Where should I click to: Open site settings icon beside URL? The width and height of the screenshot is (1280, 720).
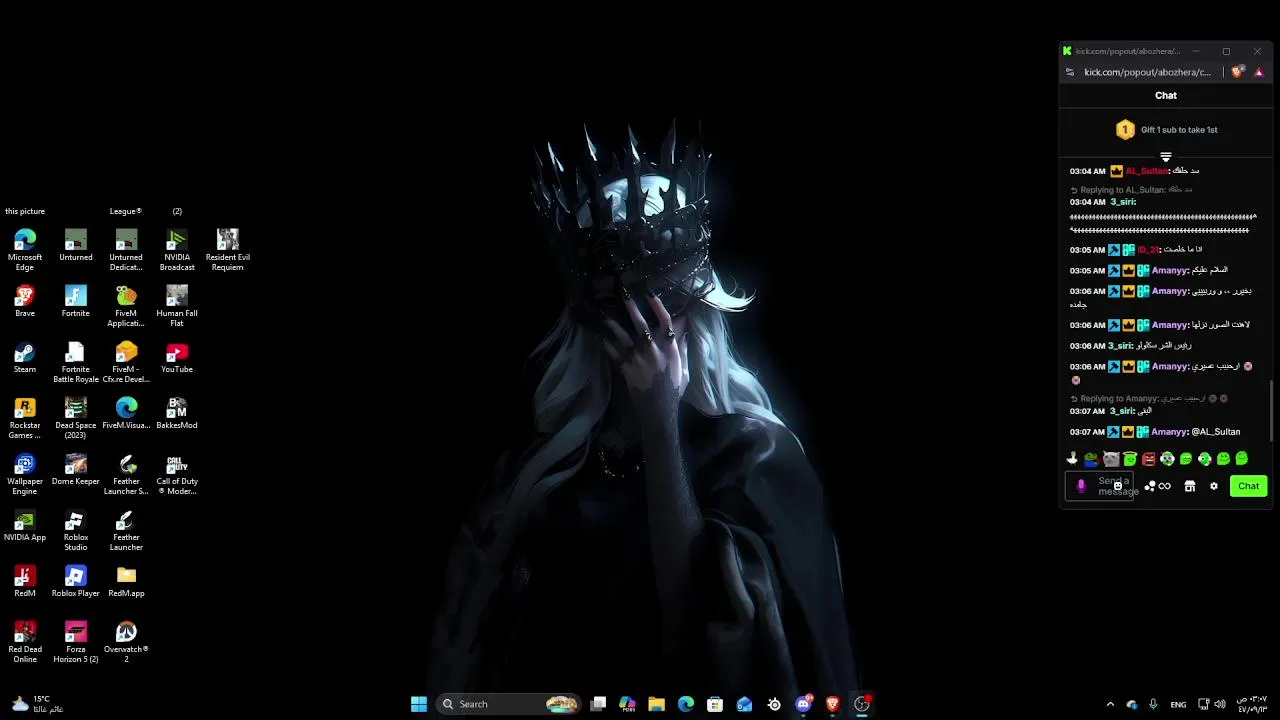[x=1070, y=72]
